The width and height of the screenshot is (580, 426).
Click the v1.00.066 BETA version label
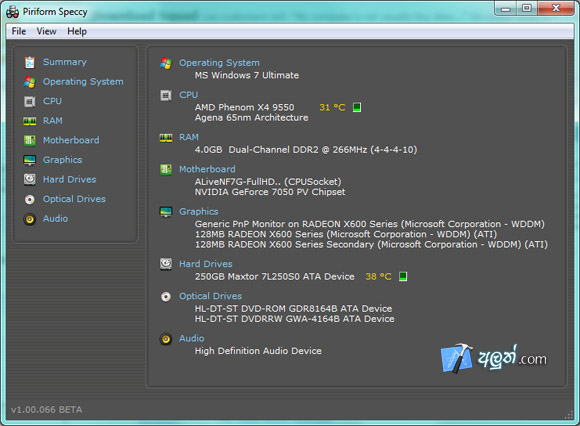click(47, 410)
